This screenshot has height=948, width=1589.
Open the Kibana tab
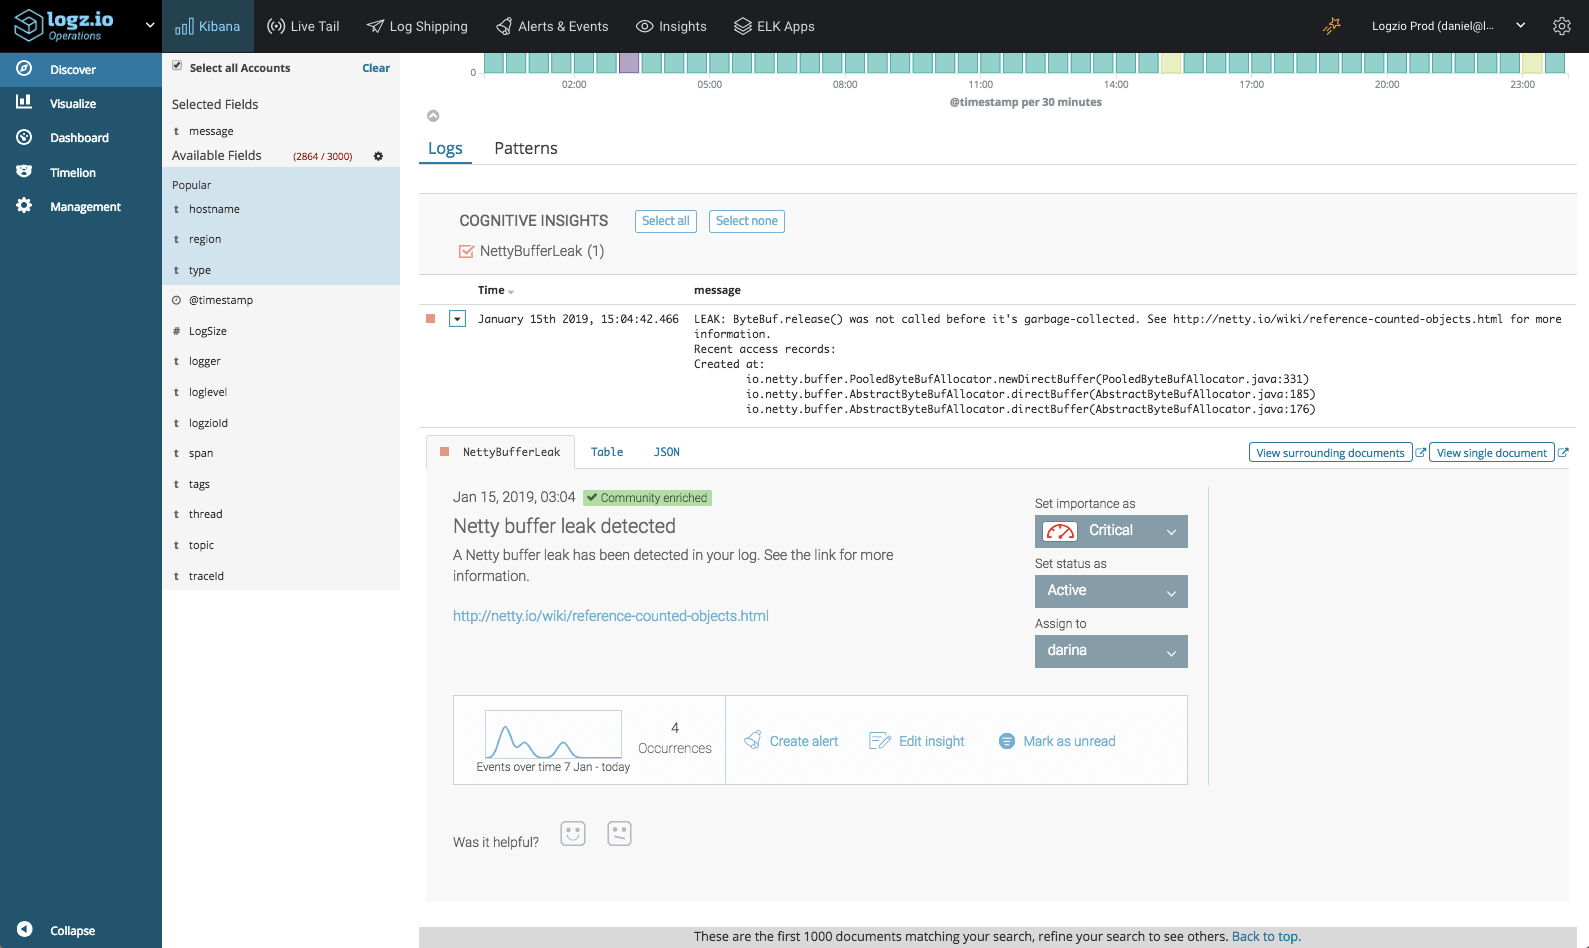pyautogui.click(x=208, y=26)
